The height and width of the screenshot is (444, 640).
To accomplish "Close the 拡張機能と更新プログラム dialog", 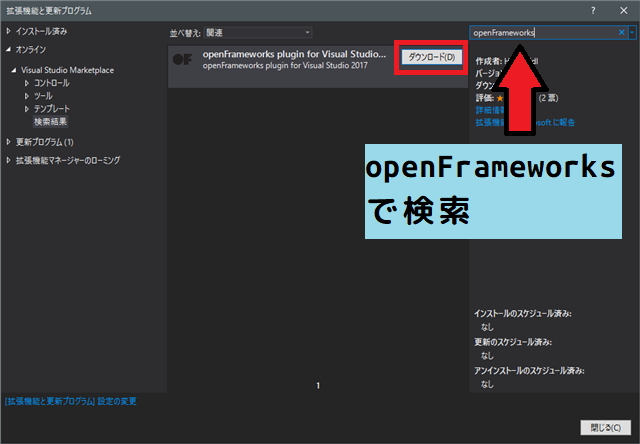I will tap(624, 11).
